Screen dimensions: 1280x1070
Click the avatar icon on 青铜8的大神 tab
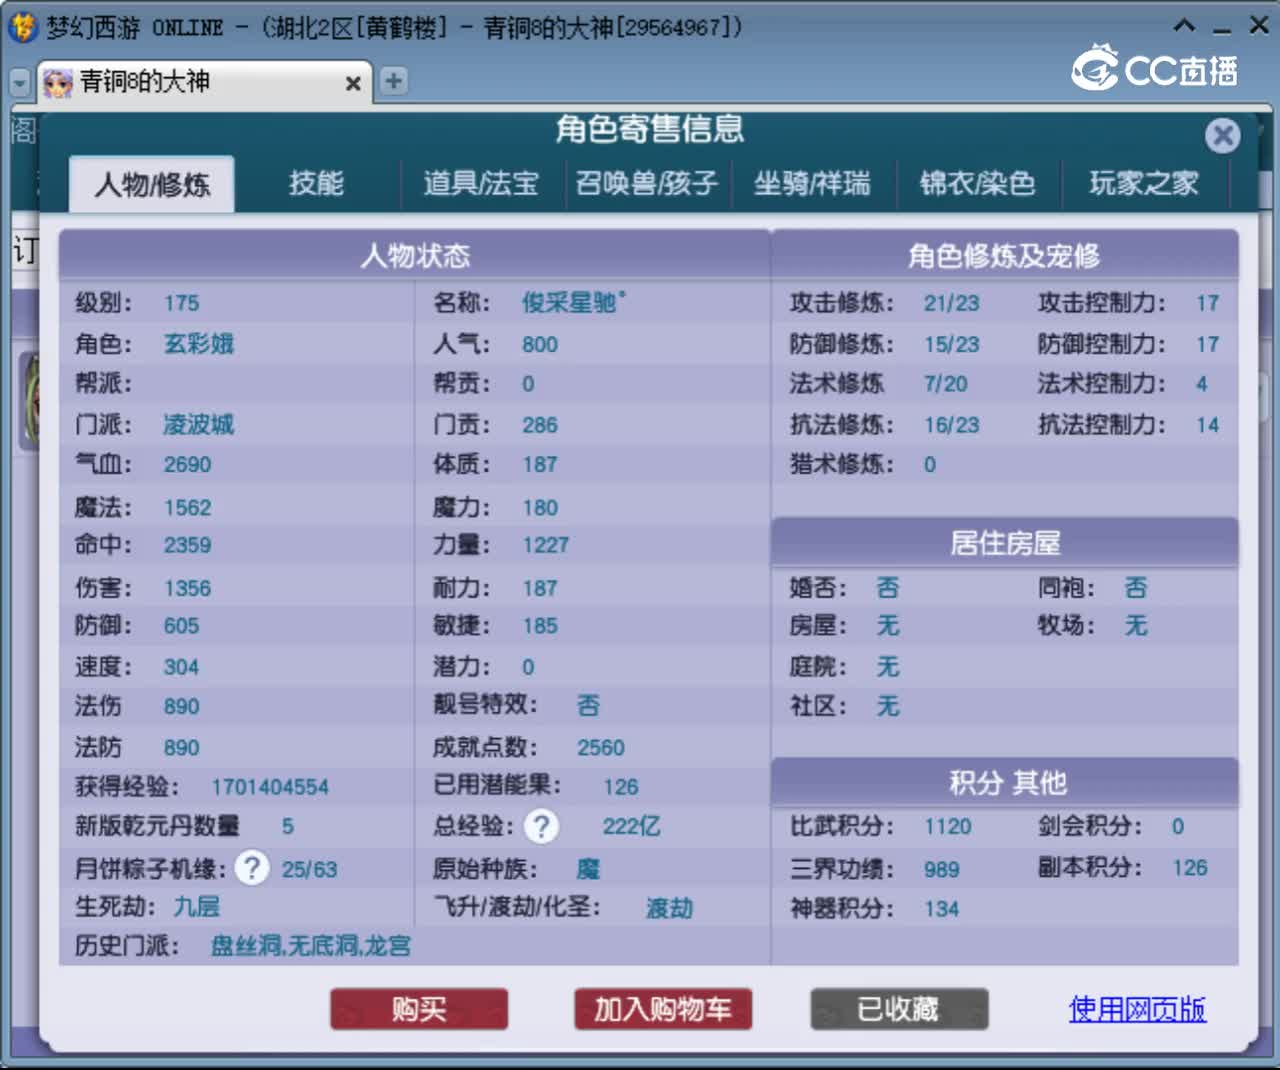[58, 83]
